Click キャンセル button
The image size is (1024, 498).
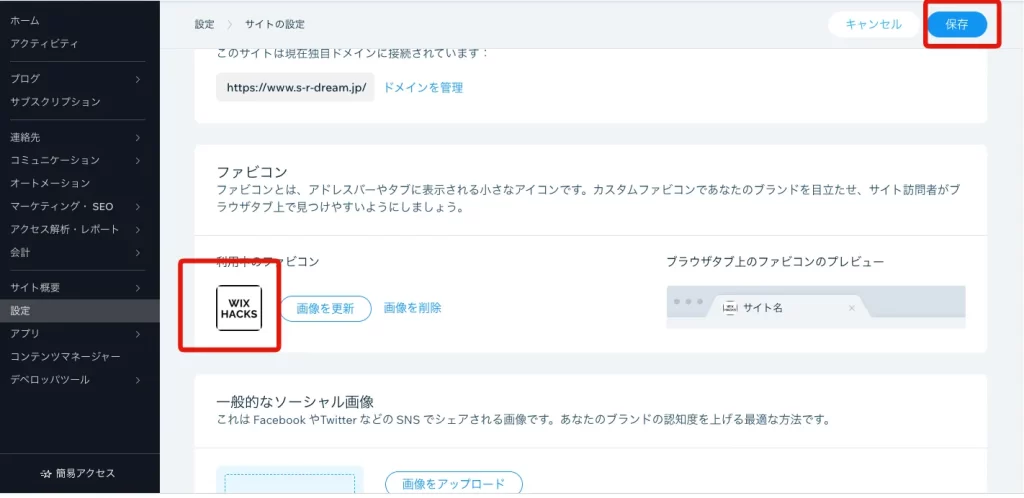pos(874,25)
